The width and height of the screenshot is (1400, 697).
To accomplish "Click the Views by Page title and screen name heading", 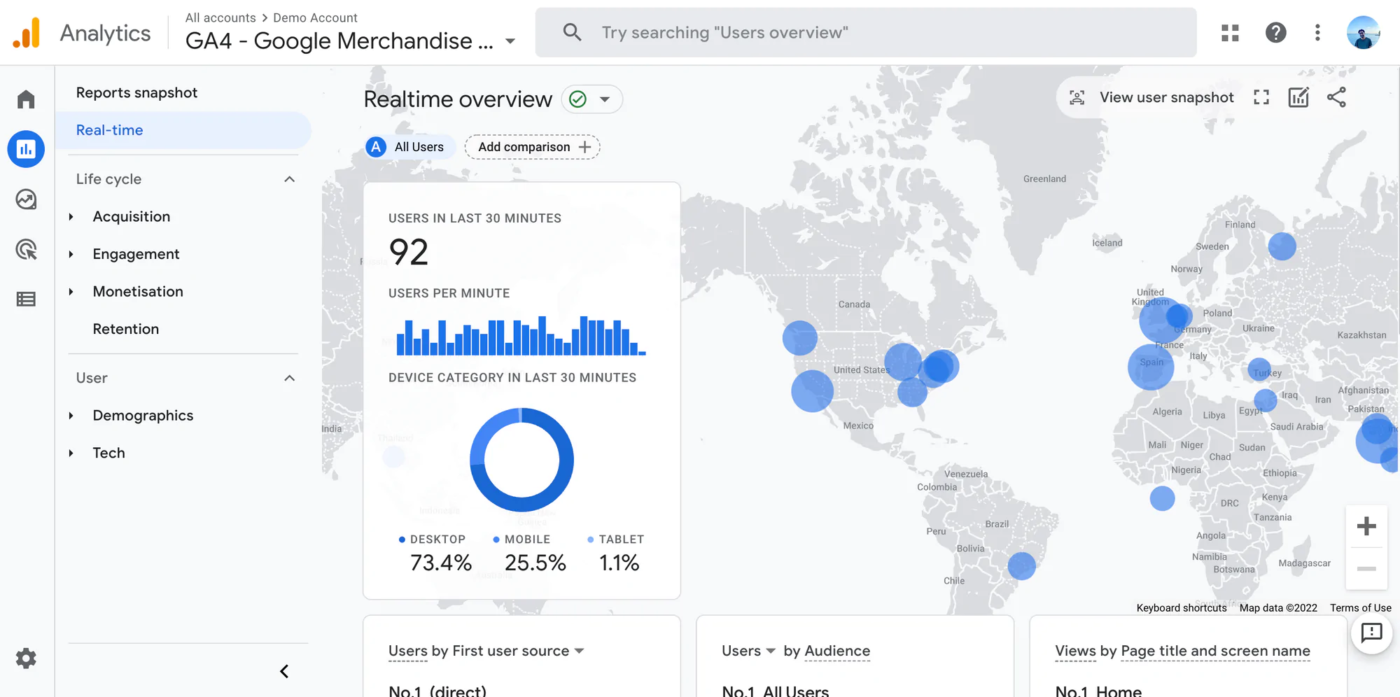I will tap(1182, 651).
